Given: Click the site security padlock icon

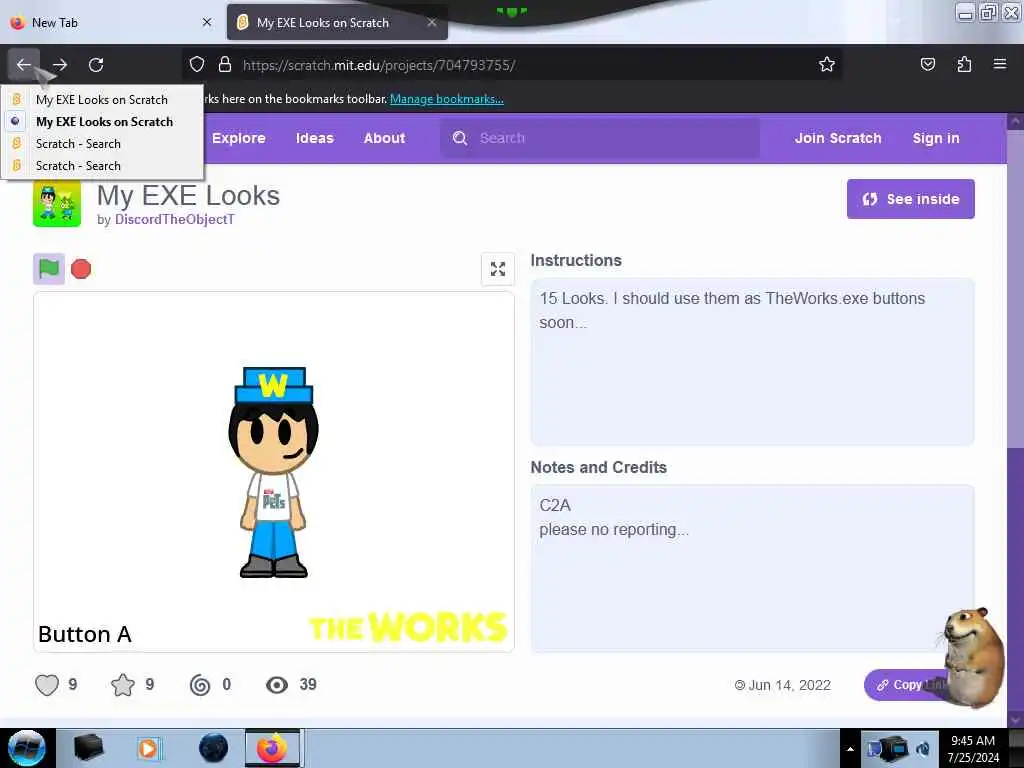Looking at the screenshot, I should (225, 65).
